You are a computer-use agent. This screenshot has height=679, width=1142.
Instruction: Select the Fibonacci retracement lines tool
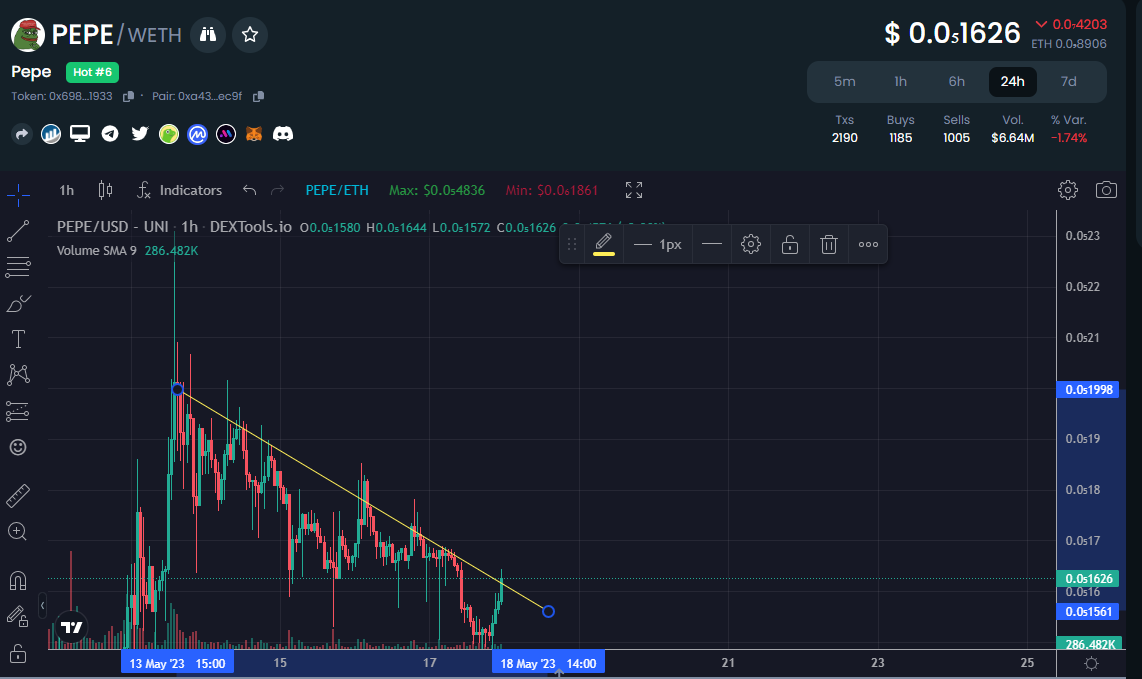pyautogui.click(x=18, y=267)
